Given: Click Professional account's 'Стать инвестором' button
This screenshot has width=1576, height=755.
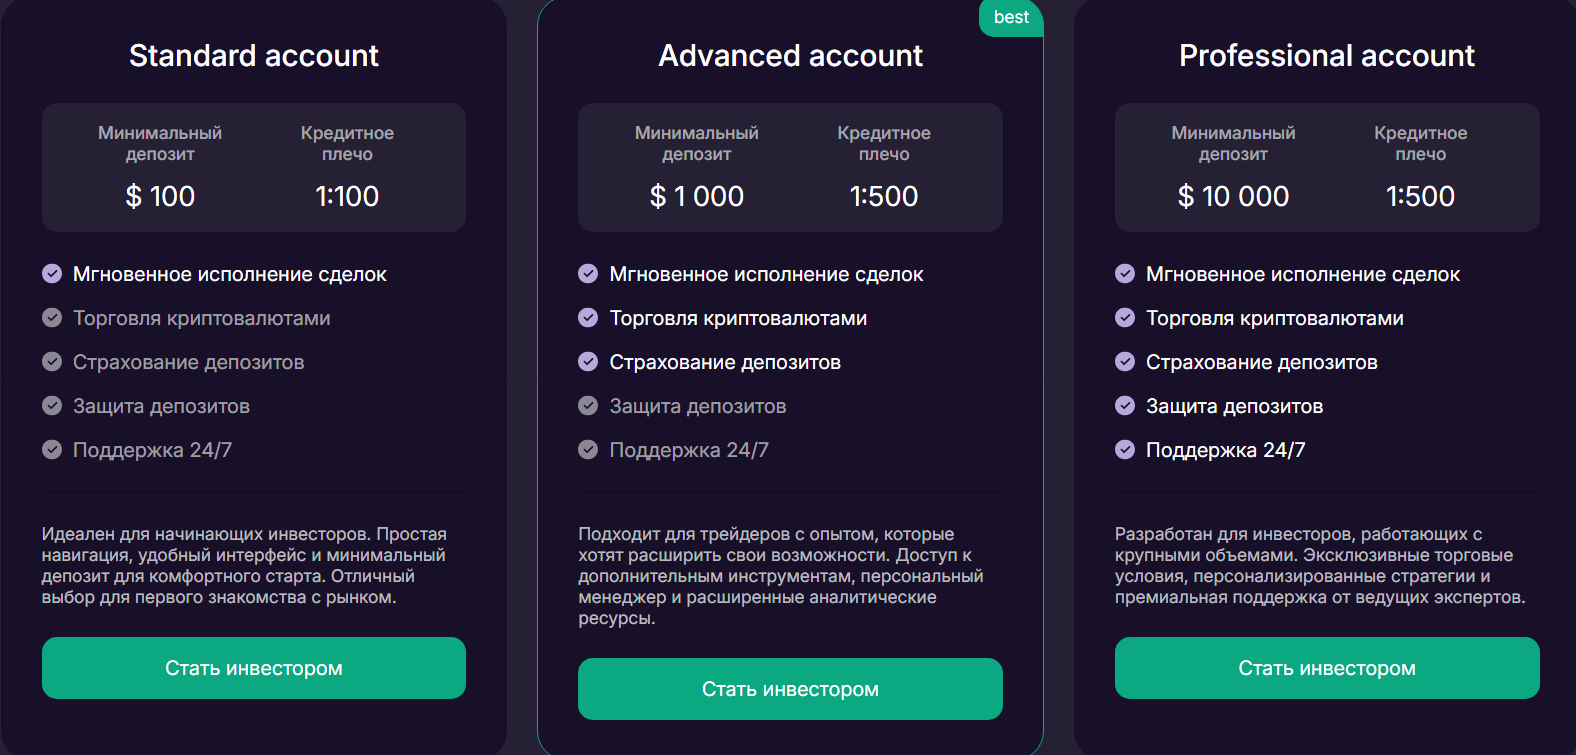Looking at the screenshot, I should [x=1326, y=668].
